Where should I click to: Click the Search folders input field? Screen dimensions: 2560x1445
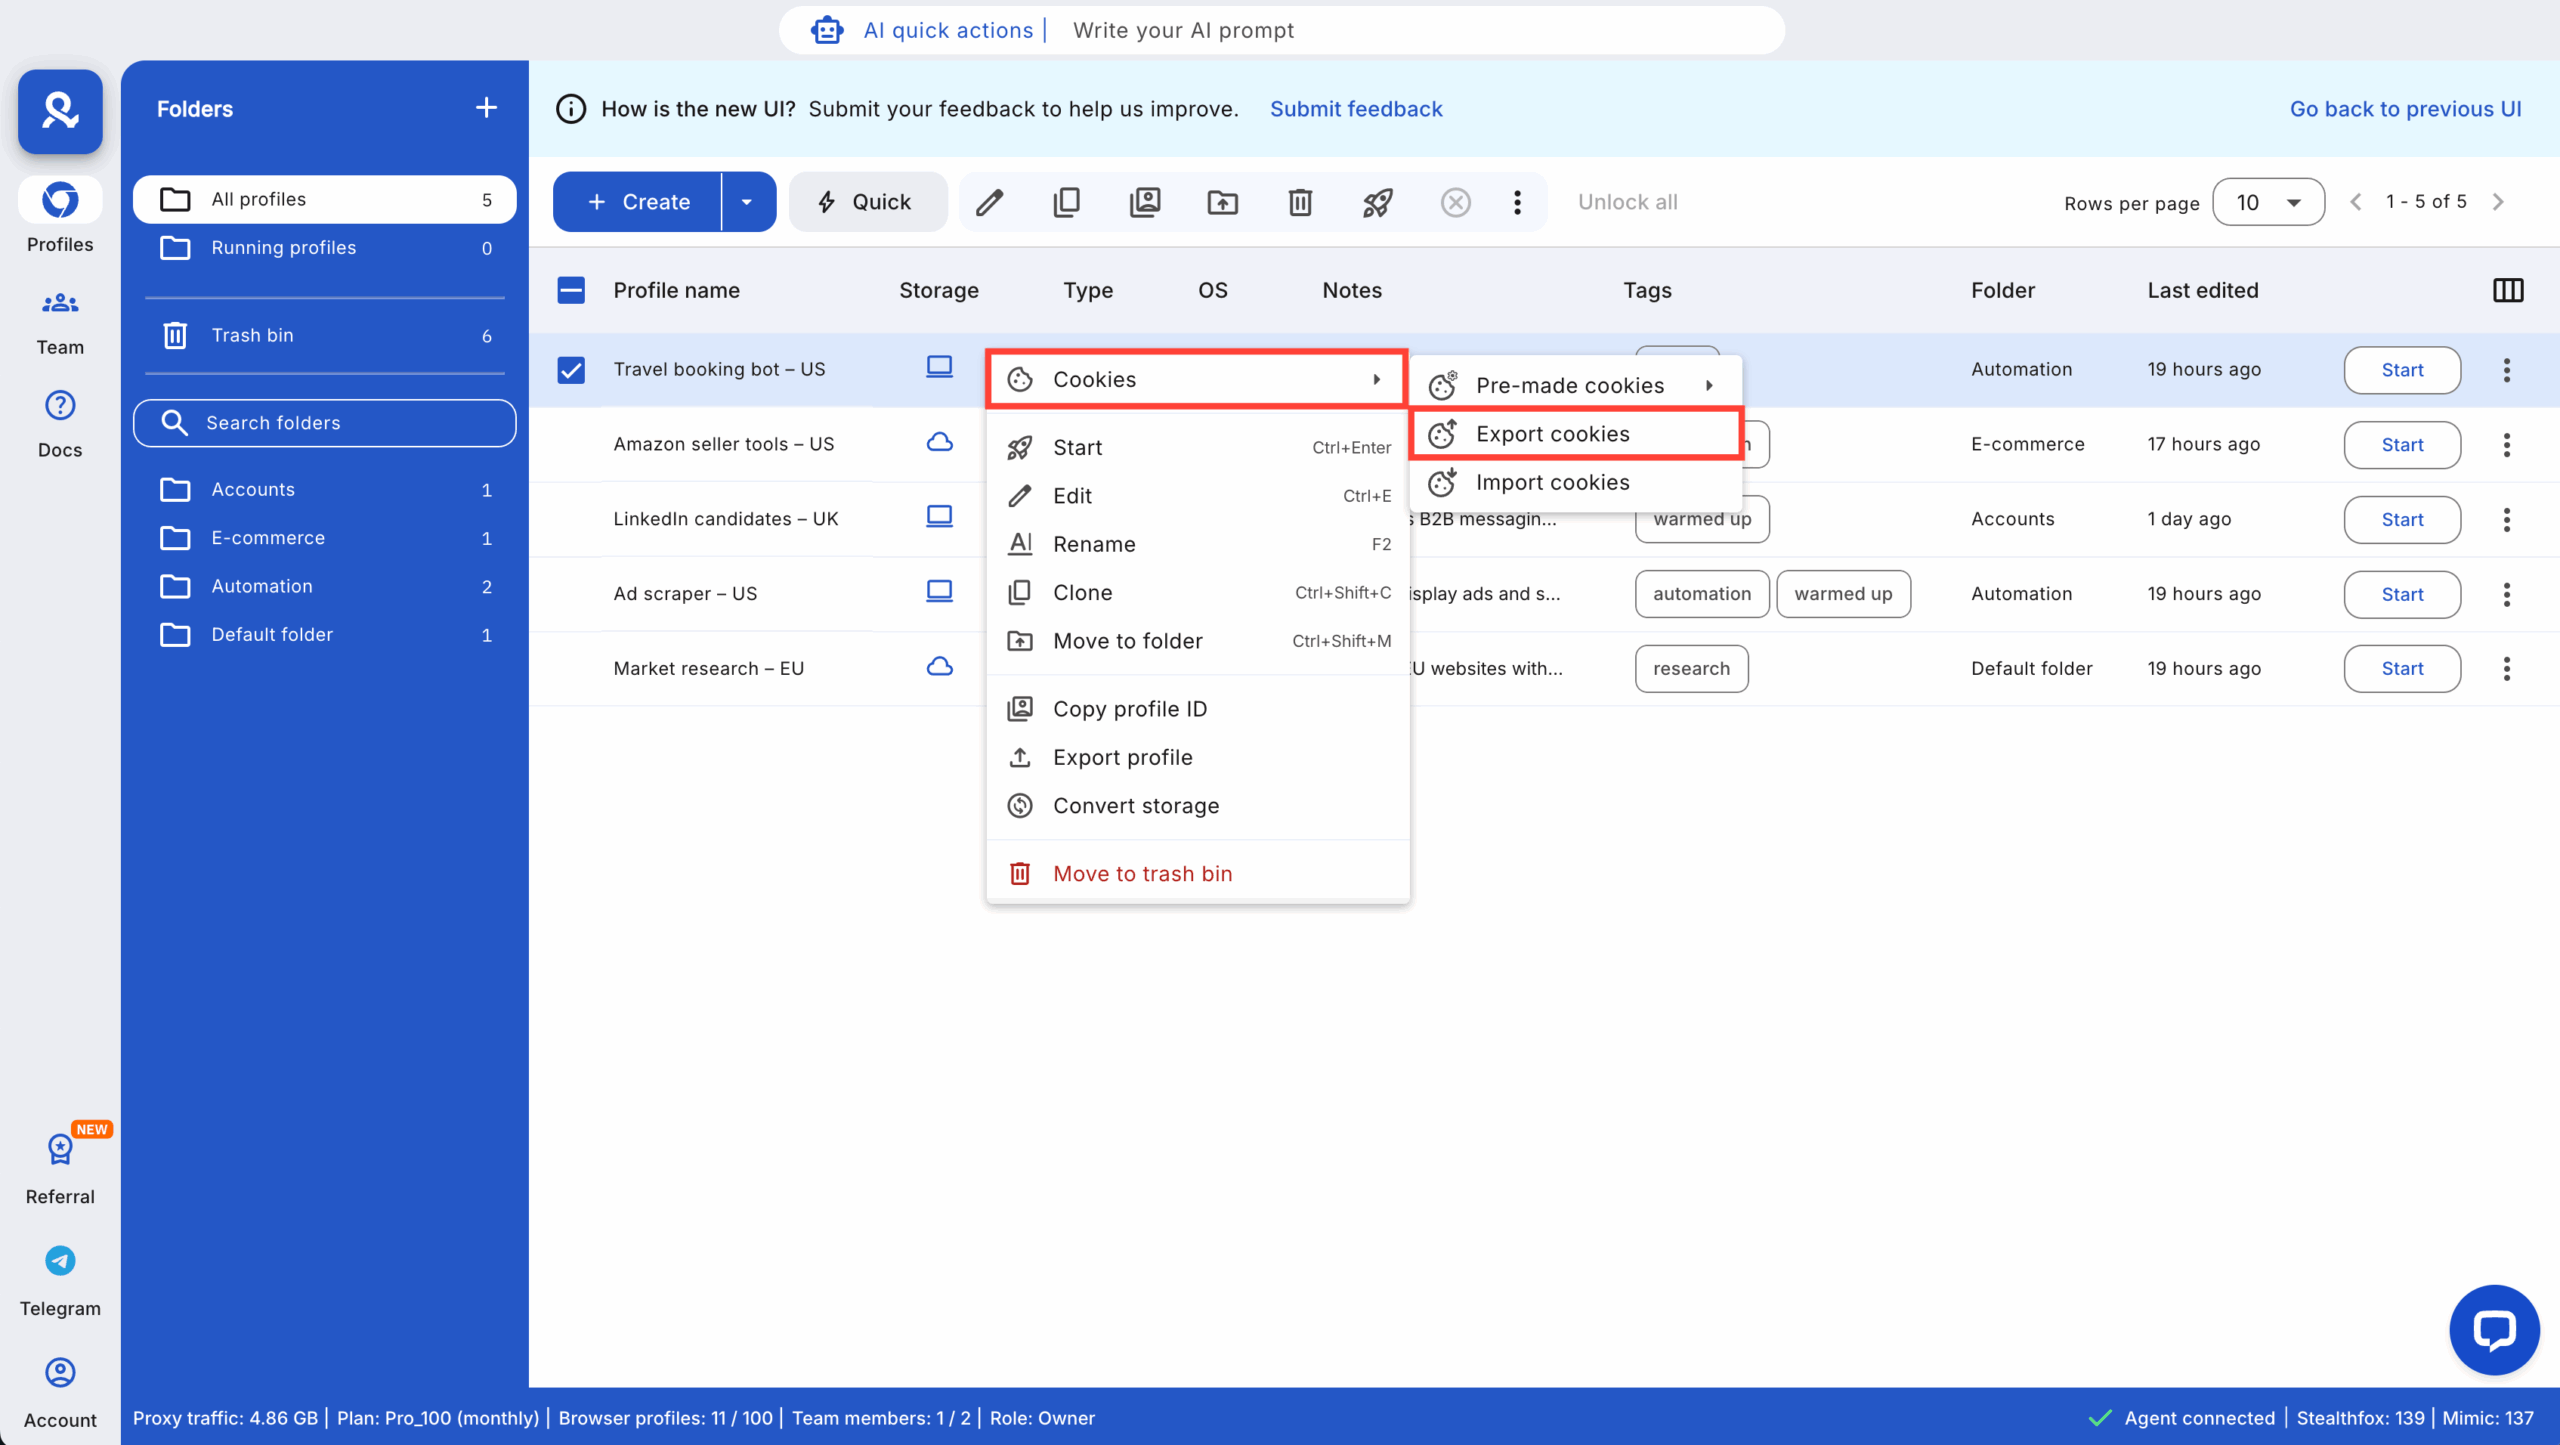[x=324, y=422]
